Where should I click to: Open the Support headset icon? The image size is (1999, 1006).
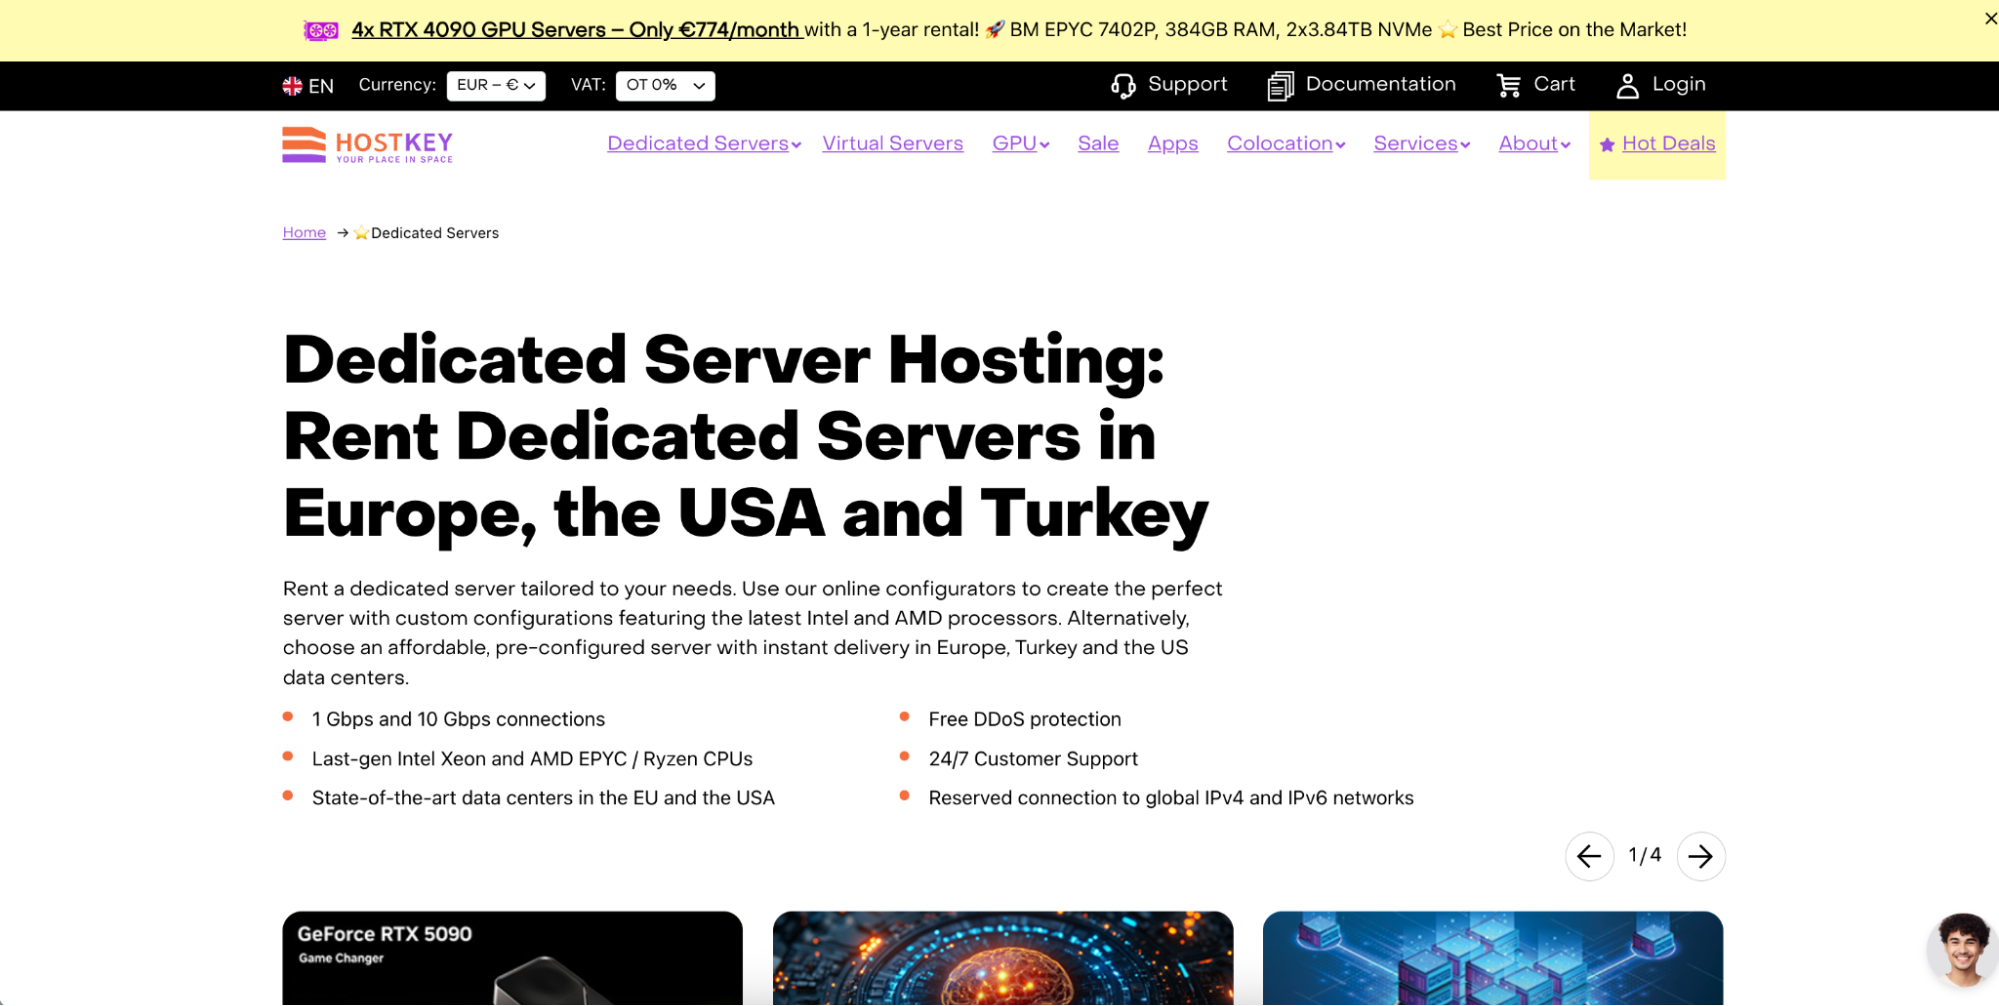(x=1124, y=85)
